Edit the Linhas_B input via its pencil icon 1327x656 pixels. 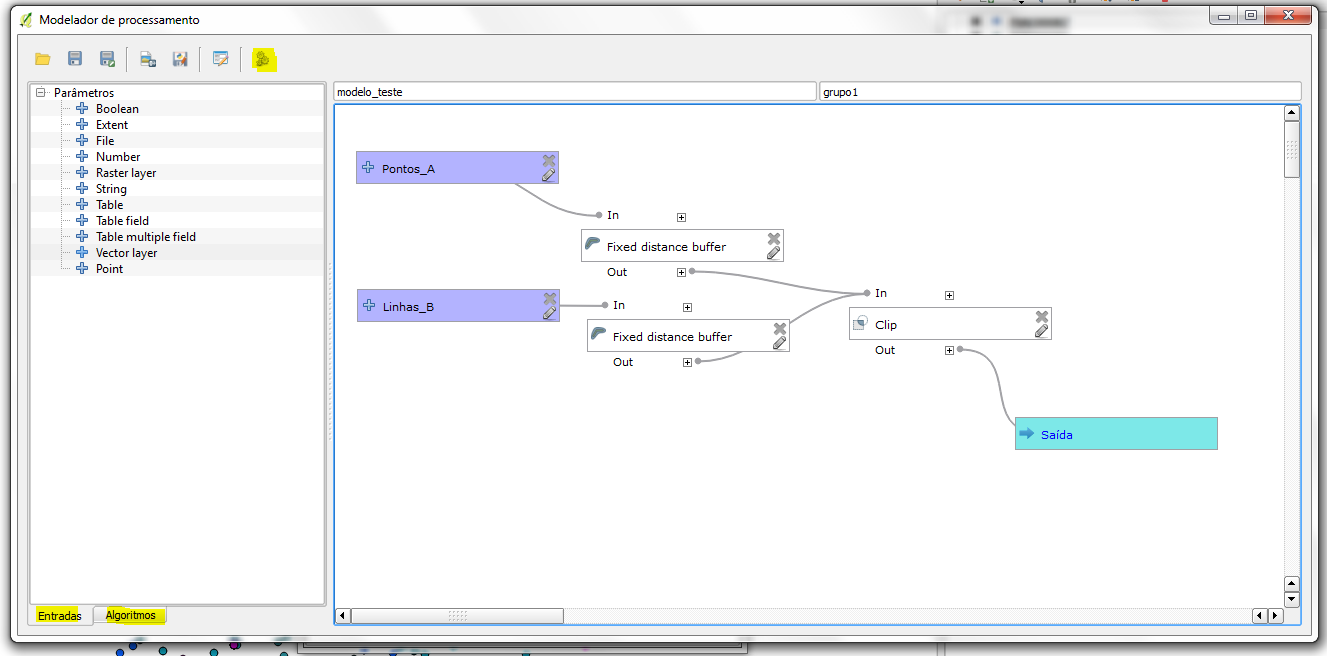click(549, 313)
